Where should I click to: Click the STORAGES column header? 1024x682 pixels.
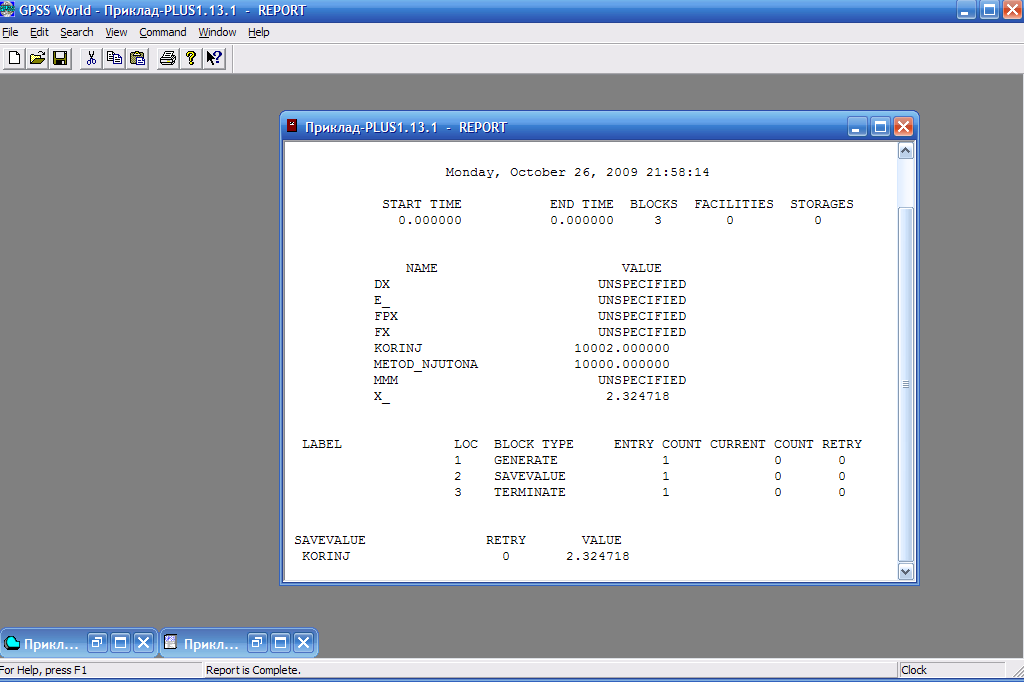(822, 204)
